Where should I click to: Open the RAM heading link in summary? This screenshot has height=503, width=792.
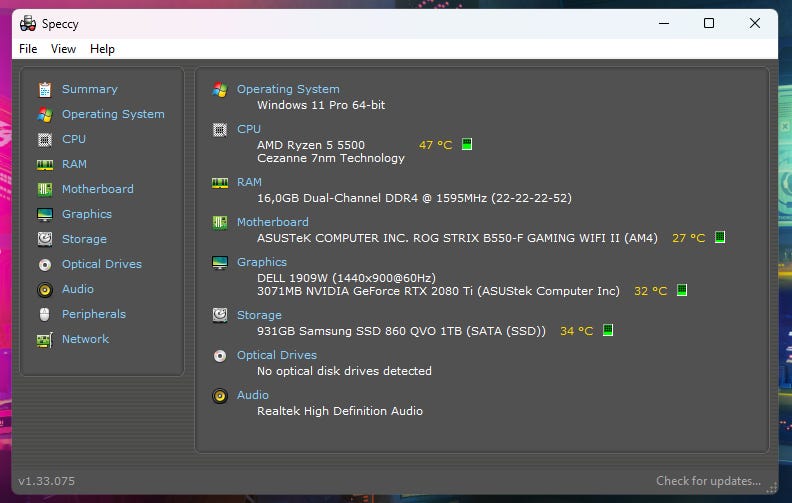[249, 182]
